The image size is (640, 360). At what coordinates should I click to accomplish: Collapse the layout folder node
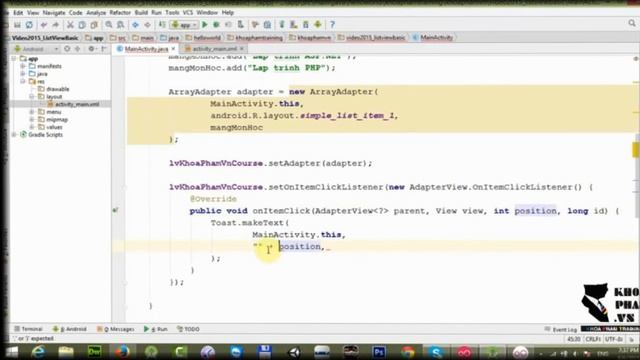tap(32, 97)
